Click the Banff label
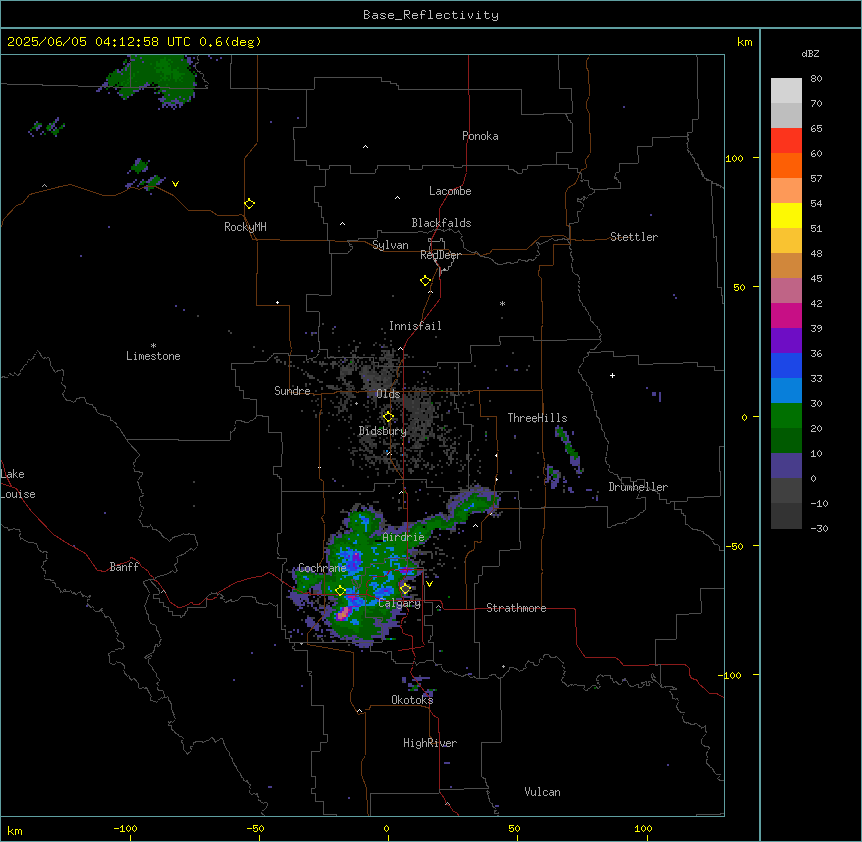The width and height of the screenshot is (862, 842). pyautogui.click(x=124, y=567)
